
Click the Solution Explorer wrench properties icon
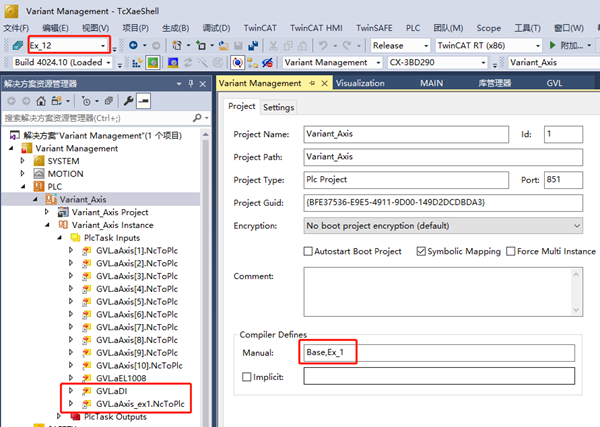(x=128, y=101)
